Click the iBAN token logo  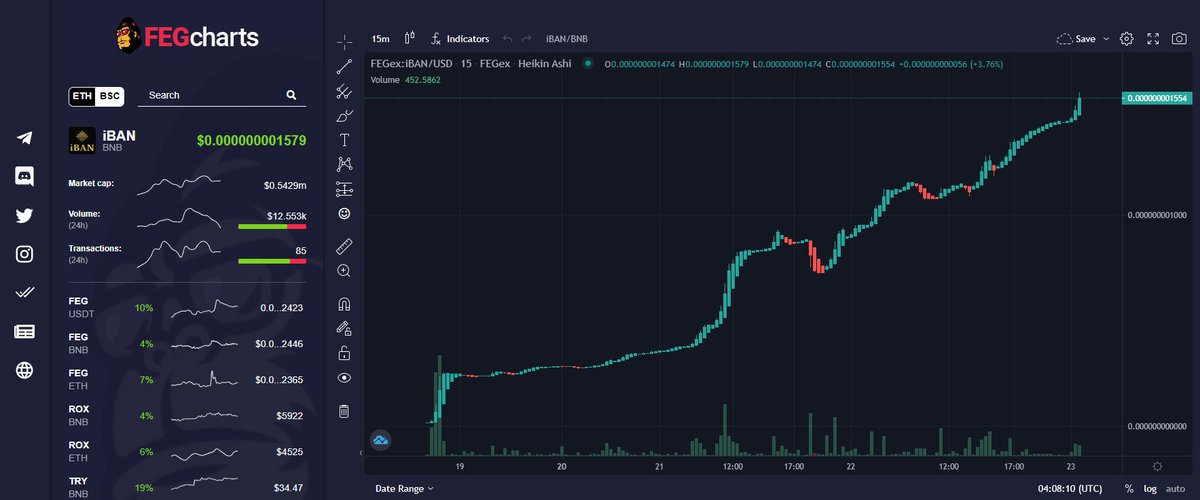coord(82,141)
